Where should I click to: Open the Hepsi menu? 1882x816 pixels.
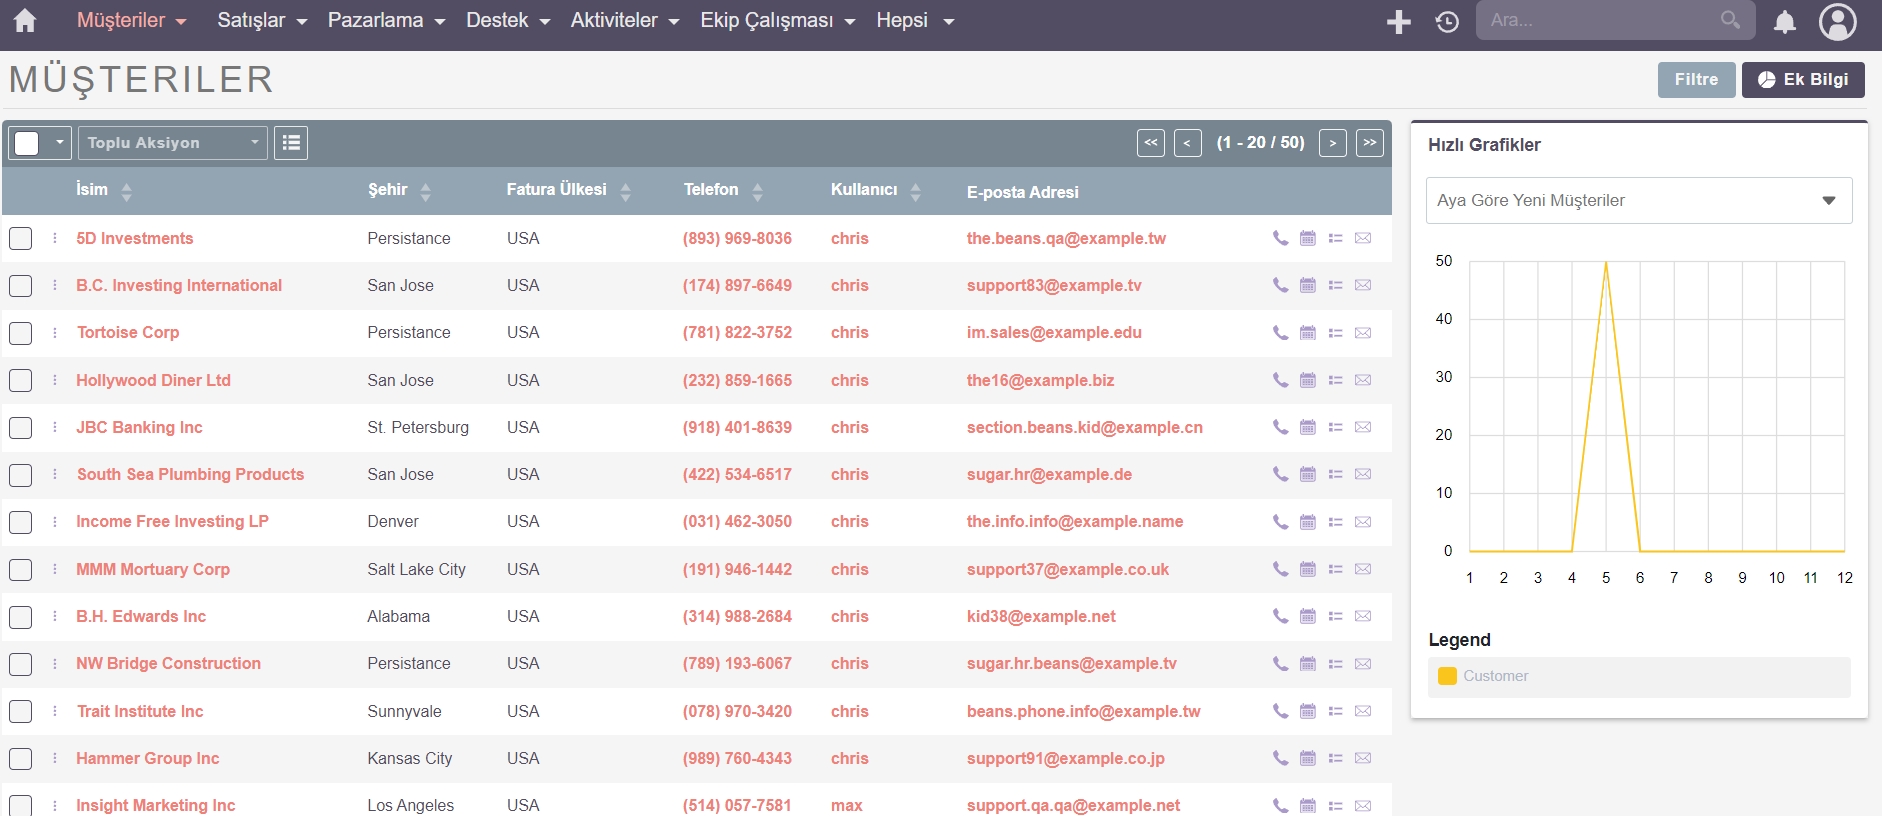[915, 20]
